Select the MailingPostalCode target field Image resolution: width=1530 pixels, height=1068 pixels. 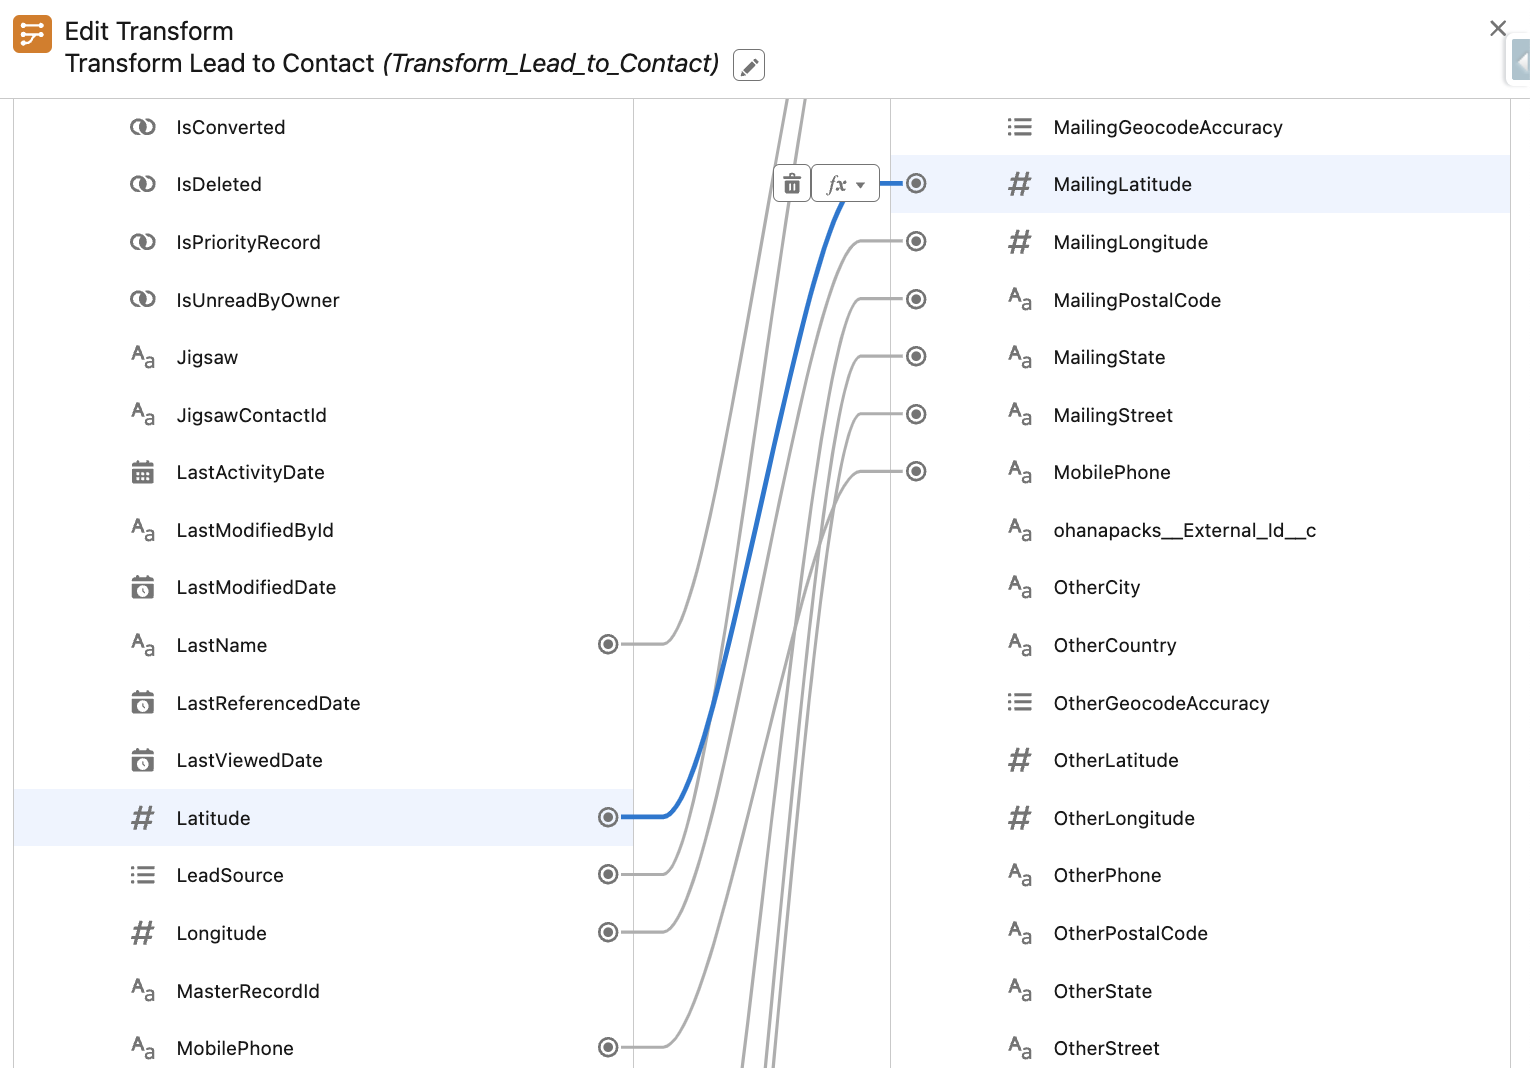click(x=1136, y=300)
